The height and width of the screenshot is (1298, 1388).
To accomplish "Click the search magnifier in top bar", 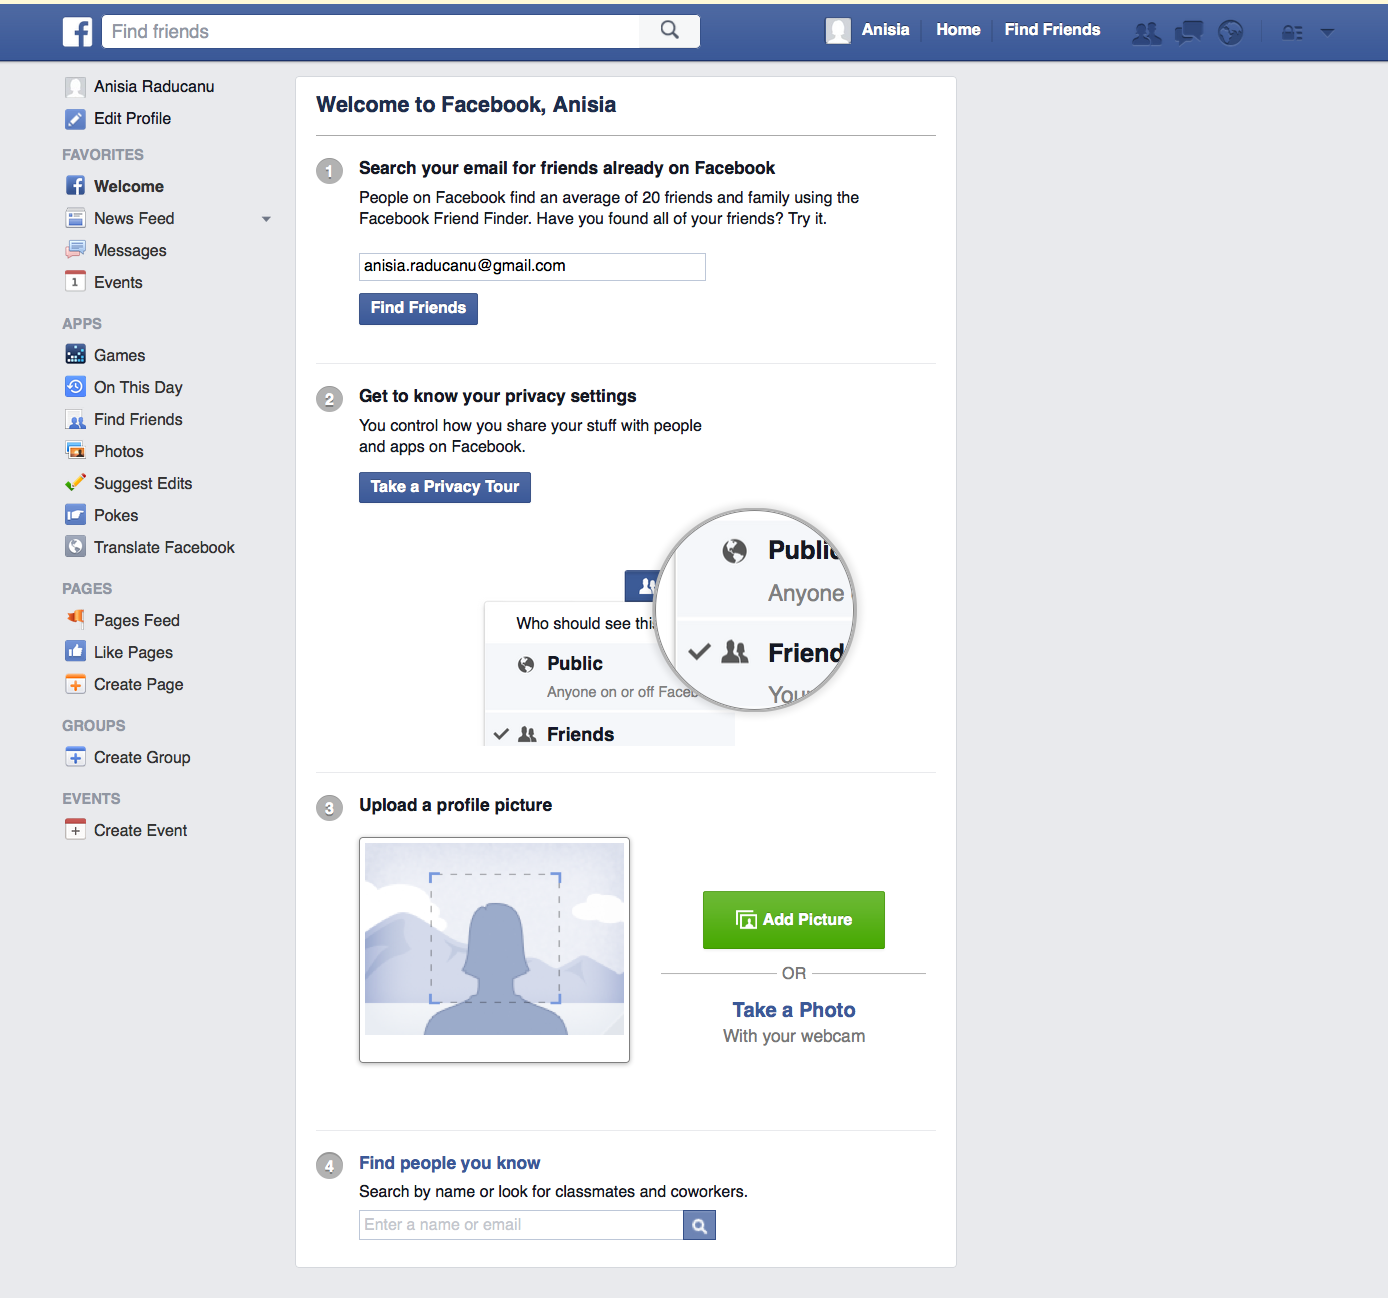I will [669, 31].
